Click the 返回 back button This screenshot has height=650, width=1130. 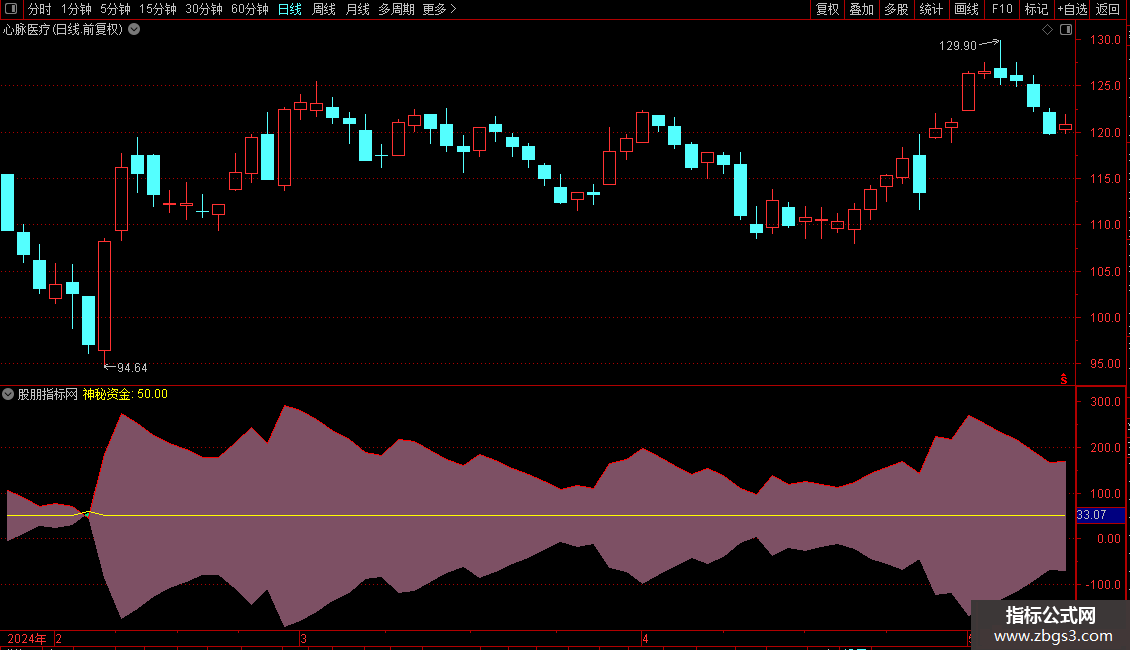pos(1108,9)
